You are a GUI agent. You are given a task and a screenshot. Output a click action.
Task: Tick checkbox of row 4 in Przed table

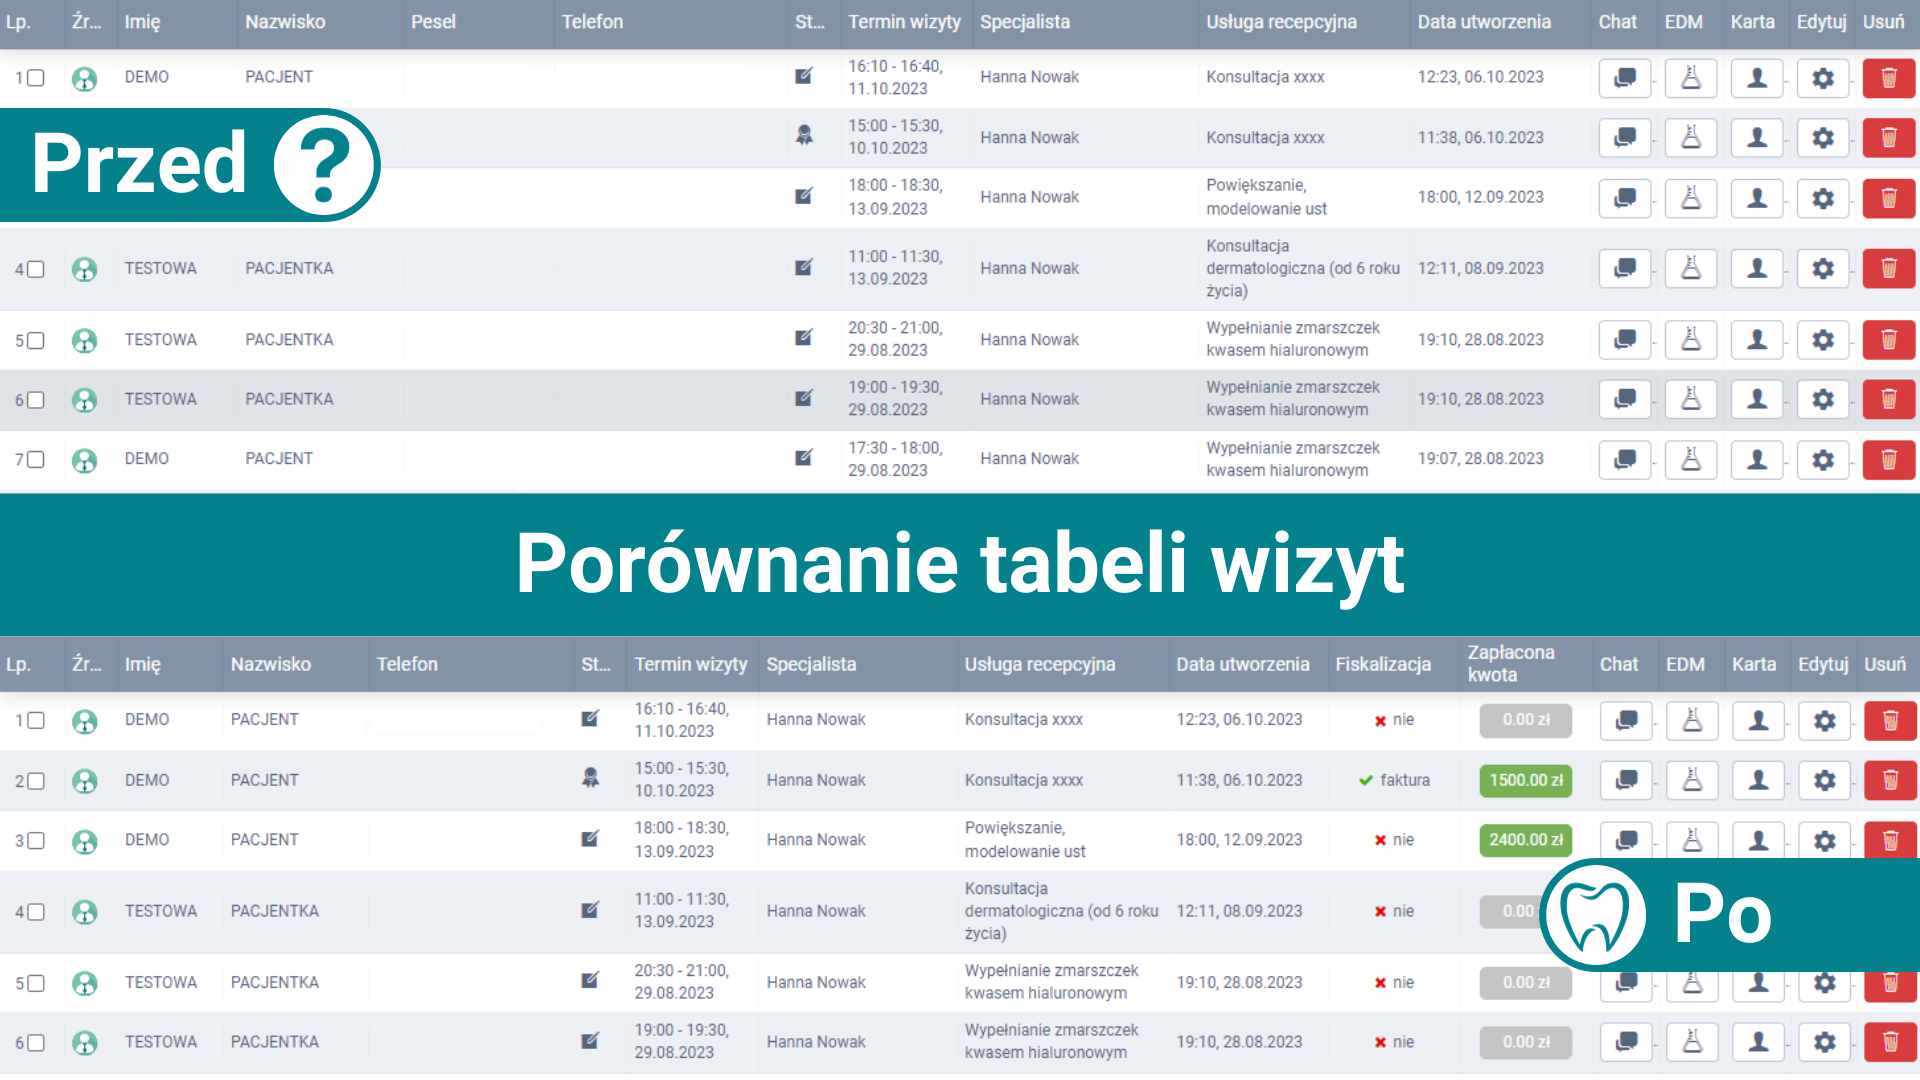coord(36,269)
